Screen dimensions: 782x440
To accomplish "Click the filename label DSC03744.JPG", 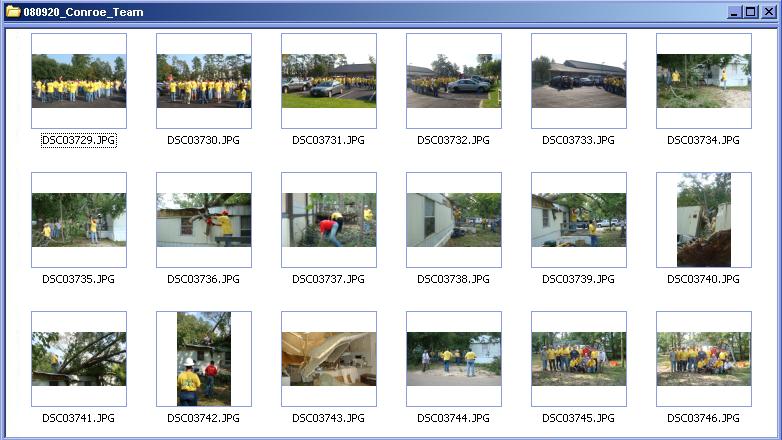I will point(453,418).
